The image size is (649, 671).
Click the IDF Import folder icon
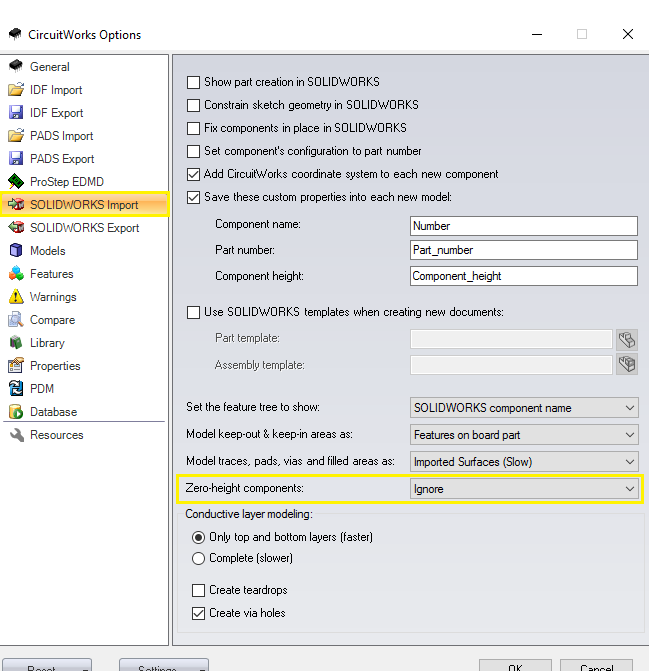tap(16, 89)
